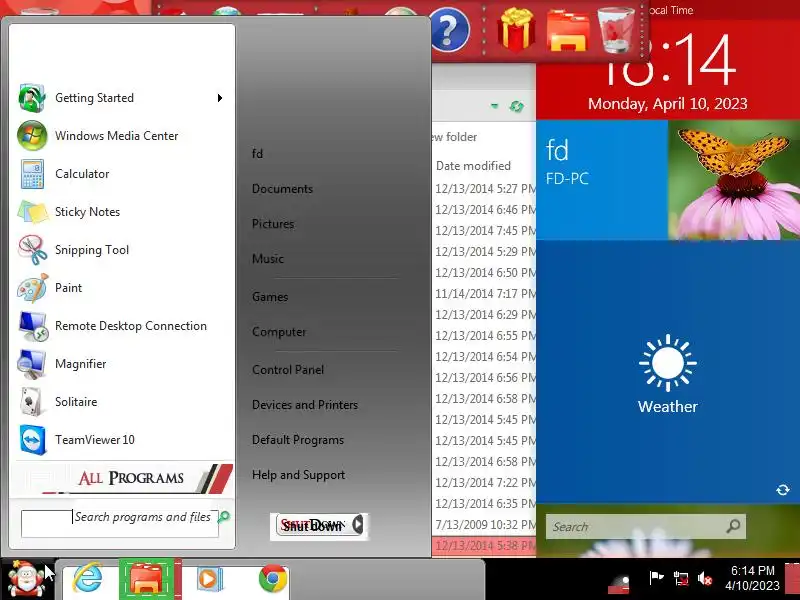Select the row dated 12/13/2014 7:22 PM
Screen dimensions: 800x600
(484, 483)
